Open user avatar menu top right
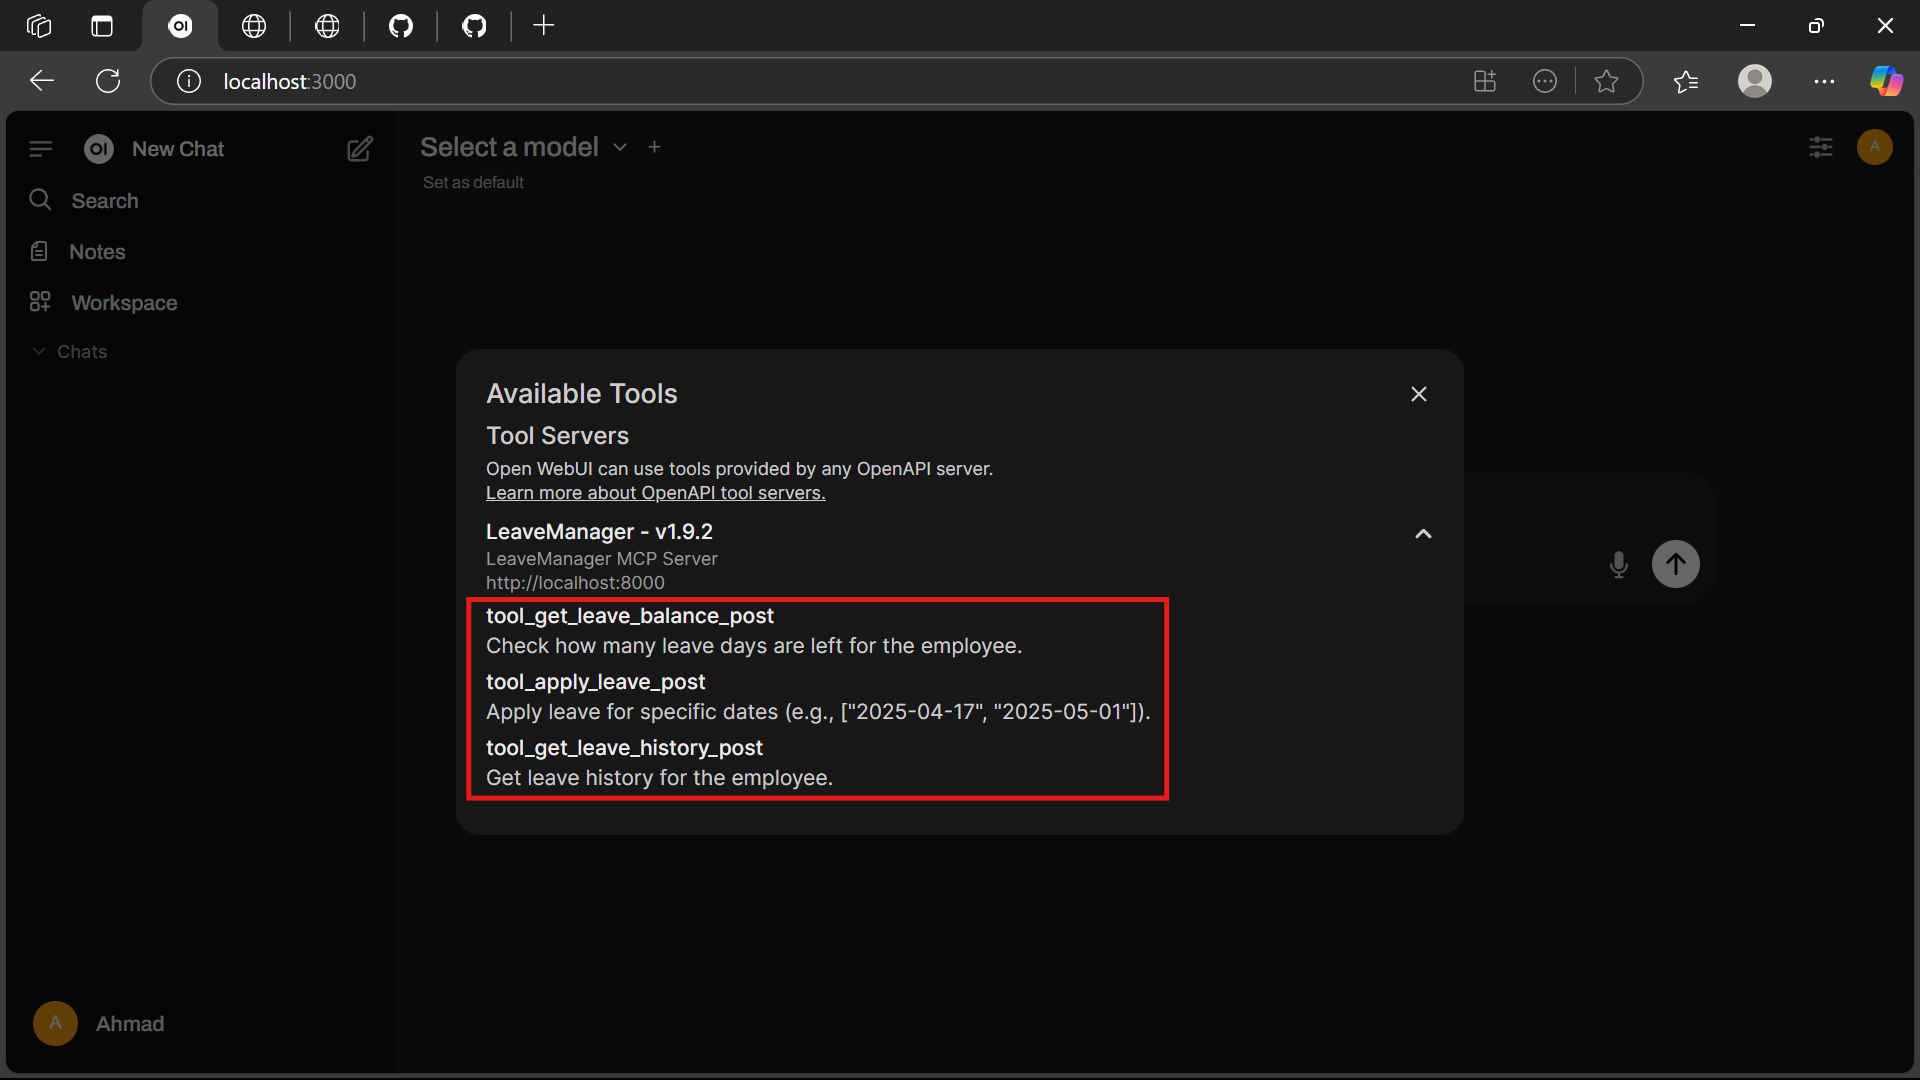Screen dimensions: 1920x1080 [1874, 147]
